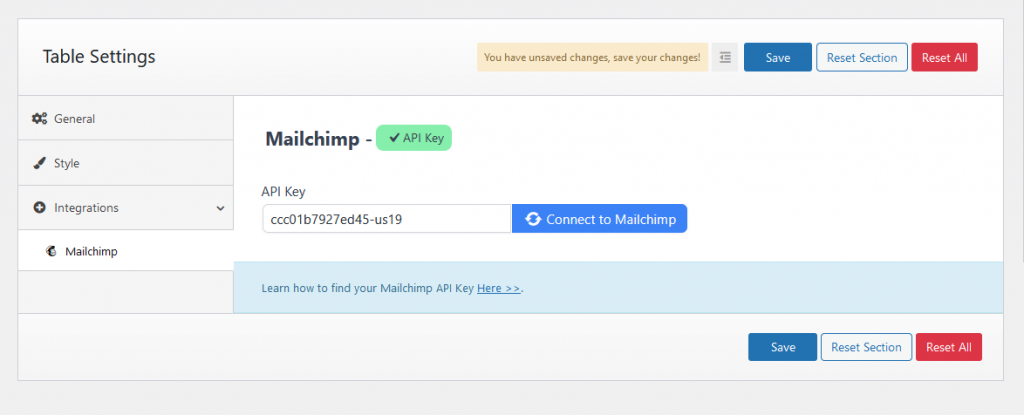Click the bottom Reset Section button
The image size is (1024, 415).
point(866,347)
